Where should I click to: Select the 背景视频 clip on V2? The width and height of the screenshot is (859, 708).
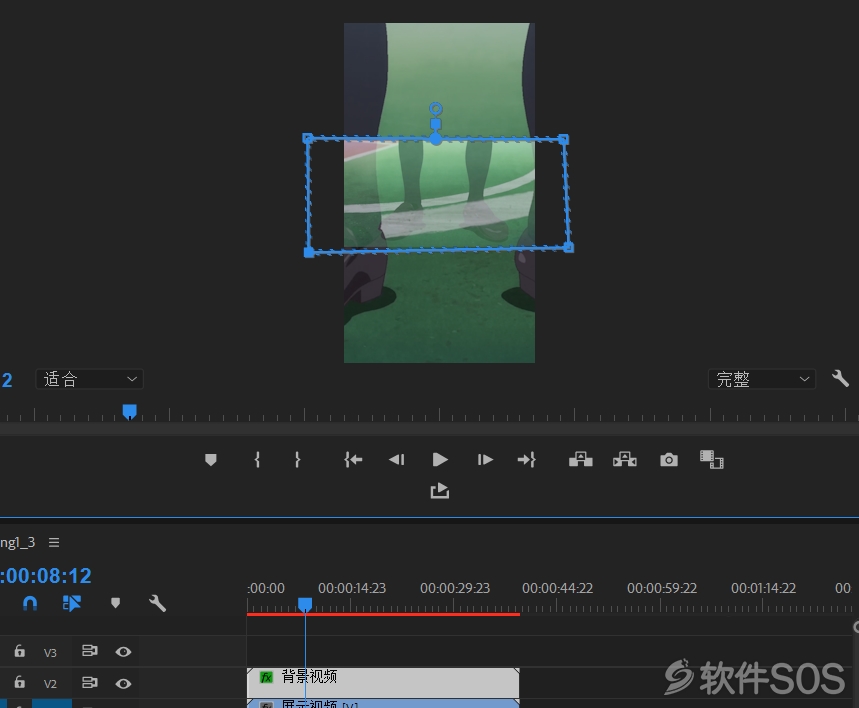point(383,682)
